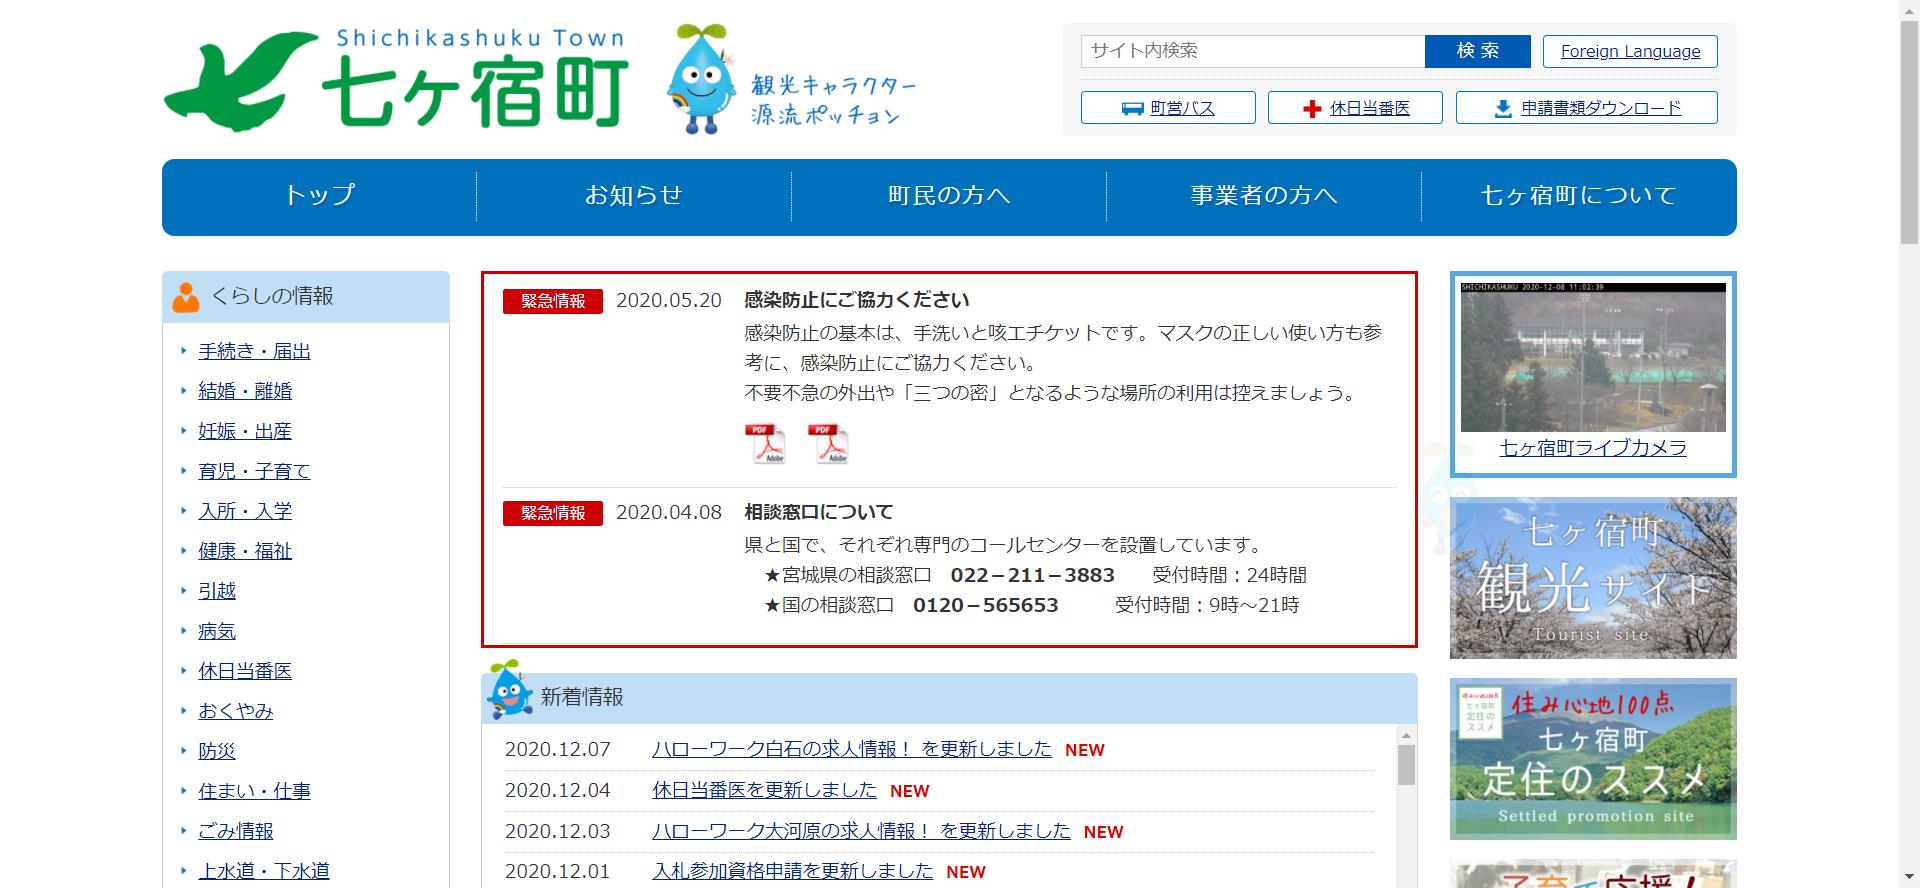The image size is (1920, 888).
Task: Click the page vertical scrollbar thumb
Action: tap(1908, 130)
